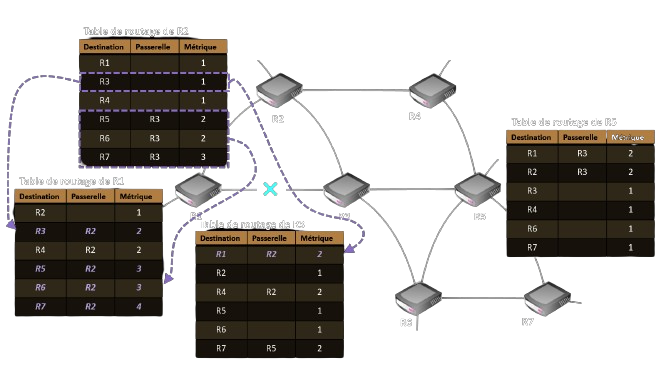The width and height of the screenshot is (666, 375).
Task: Select the R7 row in R2 routing table
Action: point(153,157)
